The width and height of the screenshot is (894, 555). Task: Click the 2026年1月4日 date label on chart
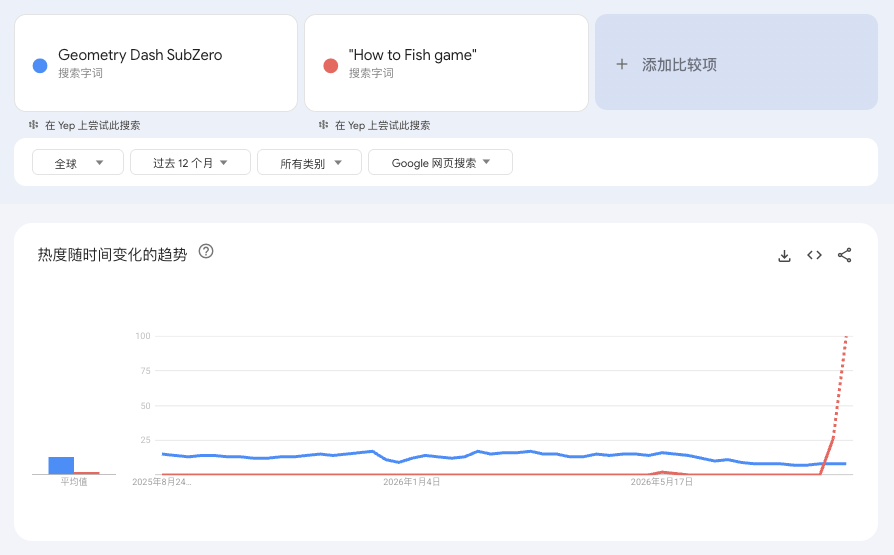[412, 482]
